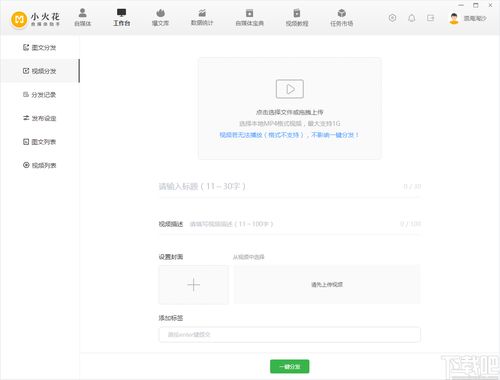500x380 pixels.
Task: Open 数据统计 chart icon in top bar
Action: pyautogui.click(x=202, y=13)
